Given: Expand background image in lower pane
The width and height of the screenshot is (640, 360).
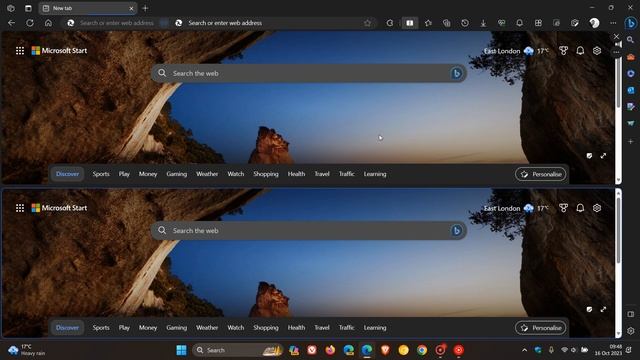Looking at the screenshot, I should [603, 309].
